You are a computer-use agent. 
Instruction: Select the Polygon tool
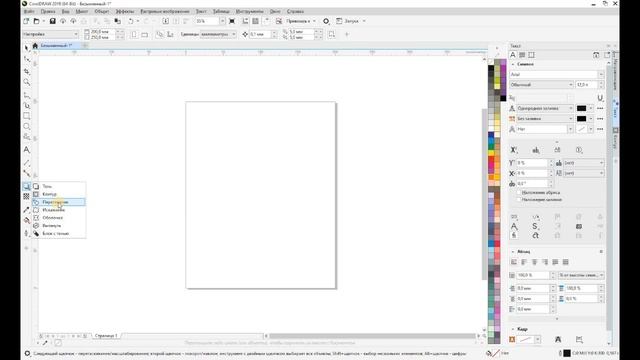pyautogui.click(x=27, y=137)
